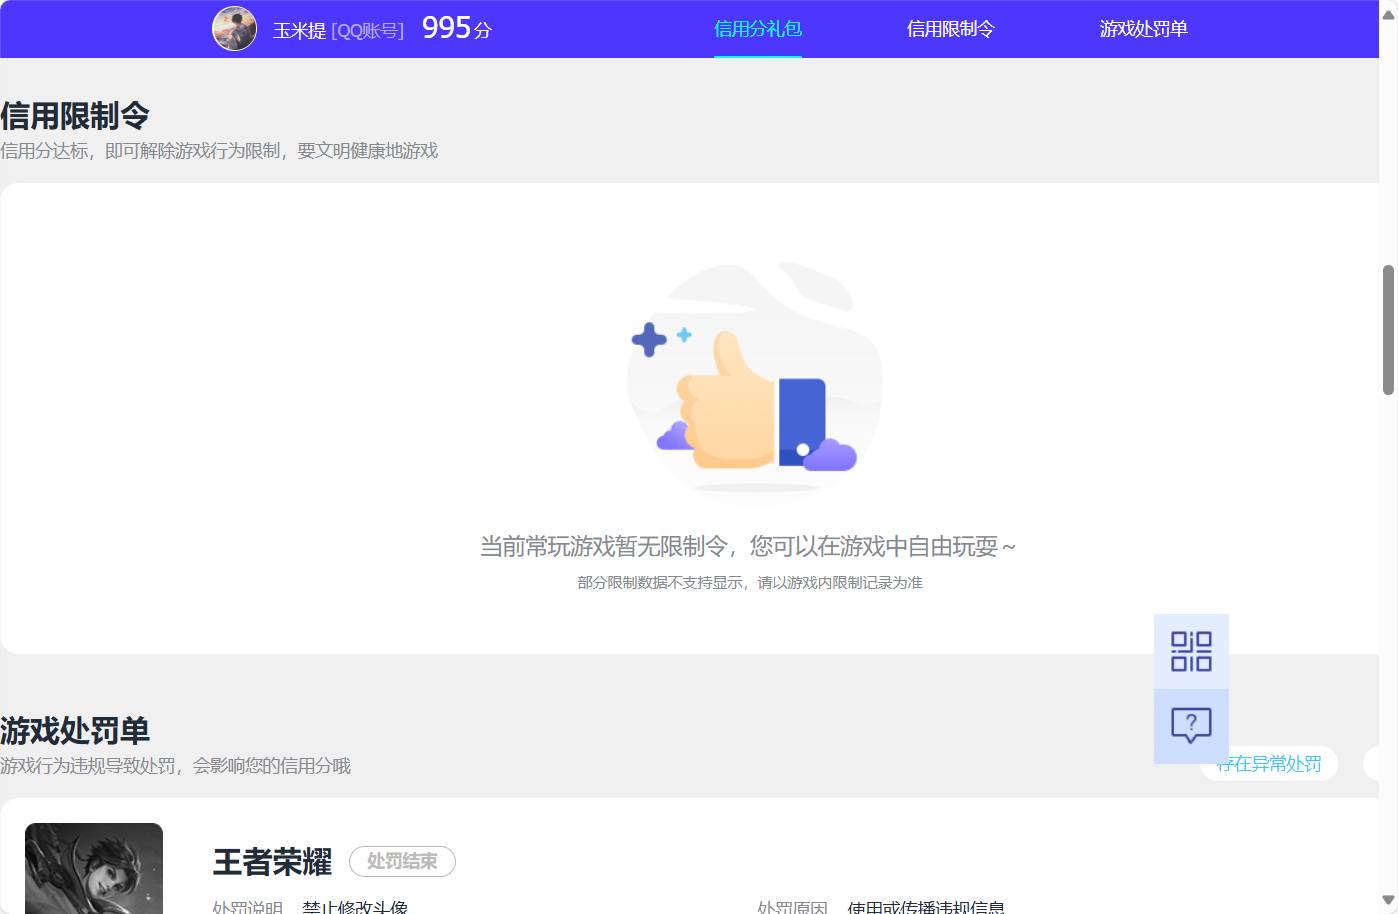Screen dimensions: 1398x914
Task: Open the help feedback icon
Action: tap(1191, 724)
